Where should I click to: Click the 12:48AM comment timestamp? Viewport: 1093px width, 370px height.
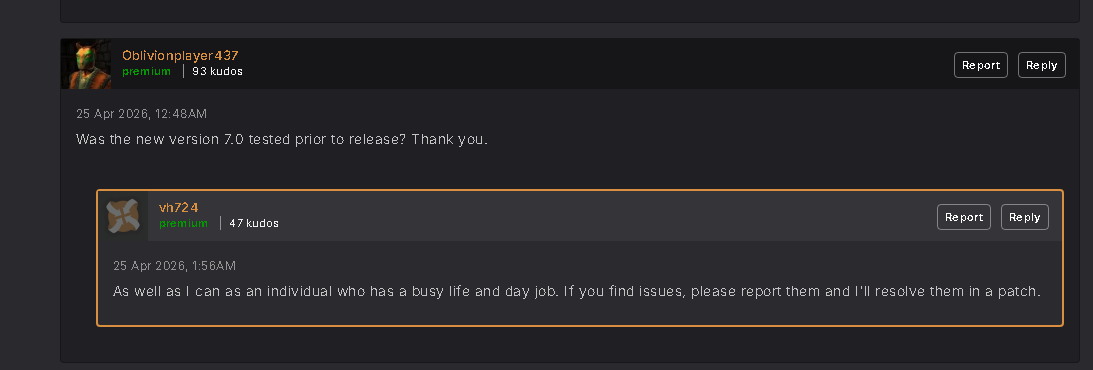tap(142, 114)
